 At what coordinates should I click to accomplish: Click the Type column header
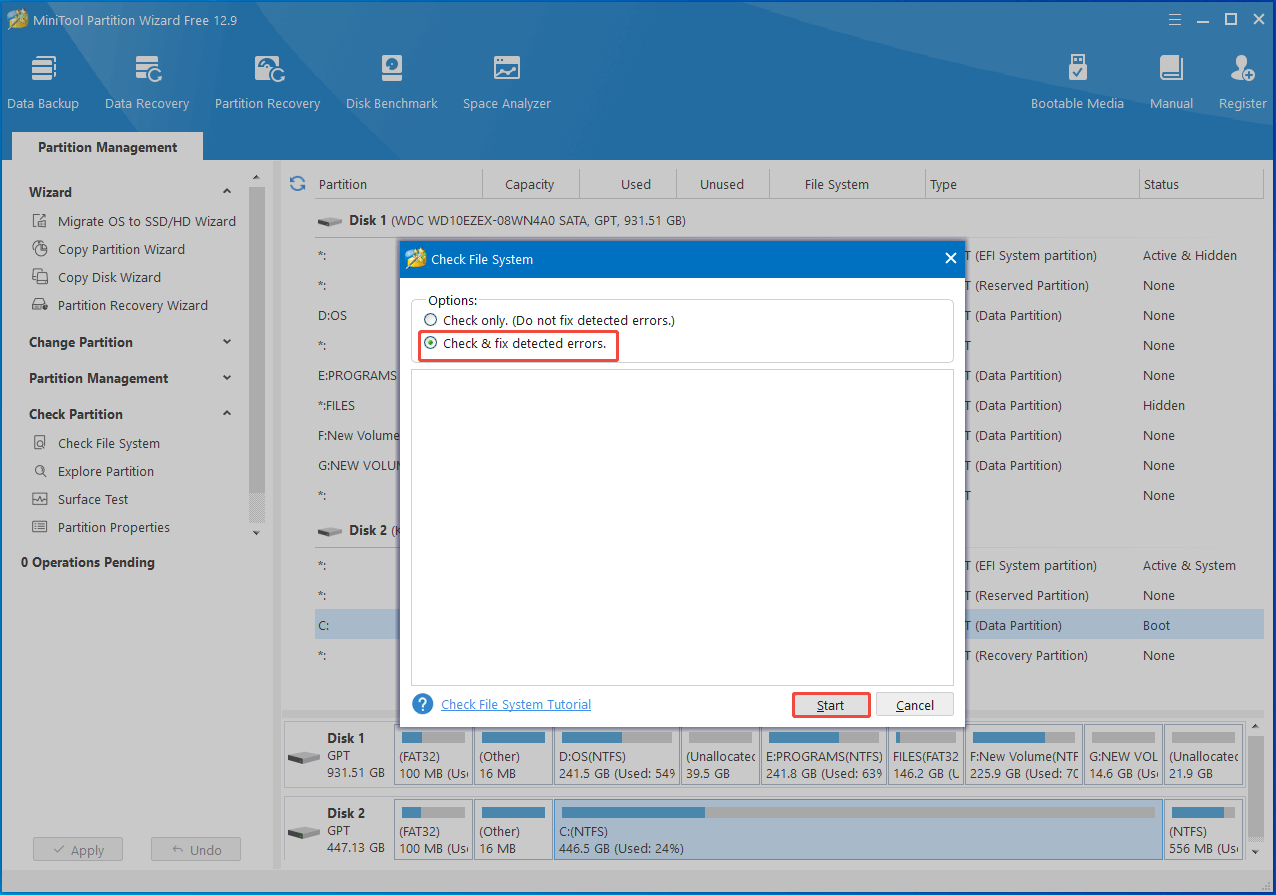pyautogui.click(x=1033, y=184)
